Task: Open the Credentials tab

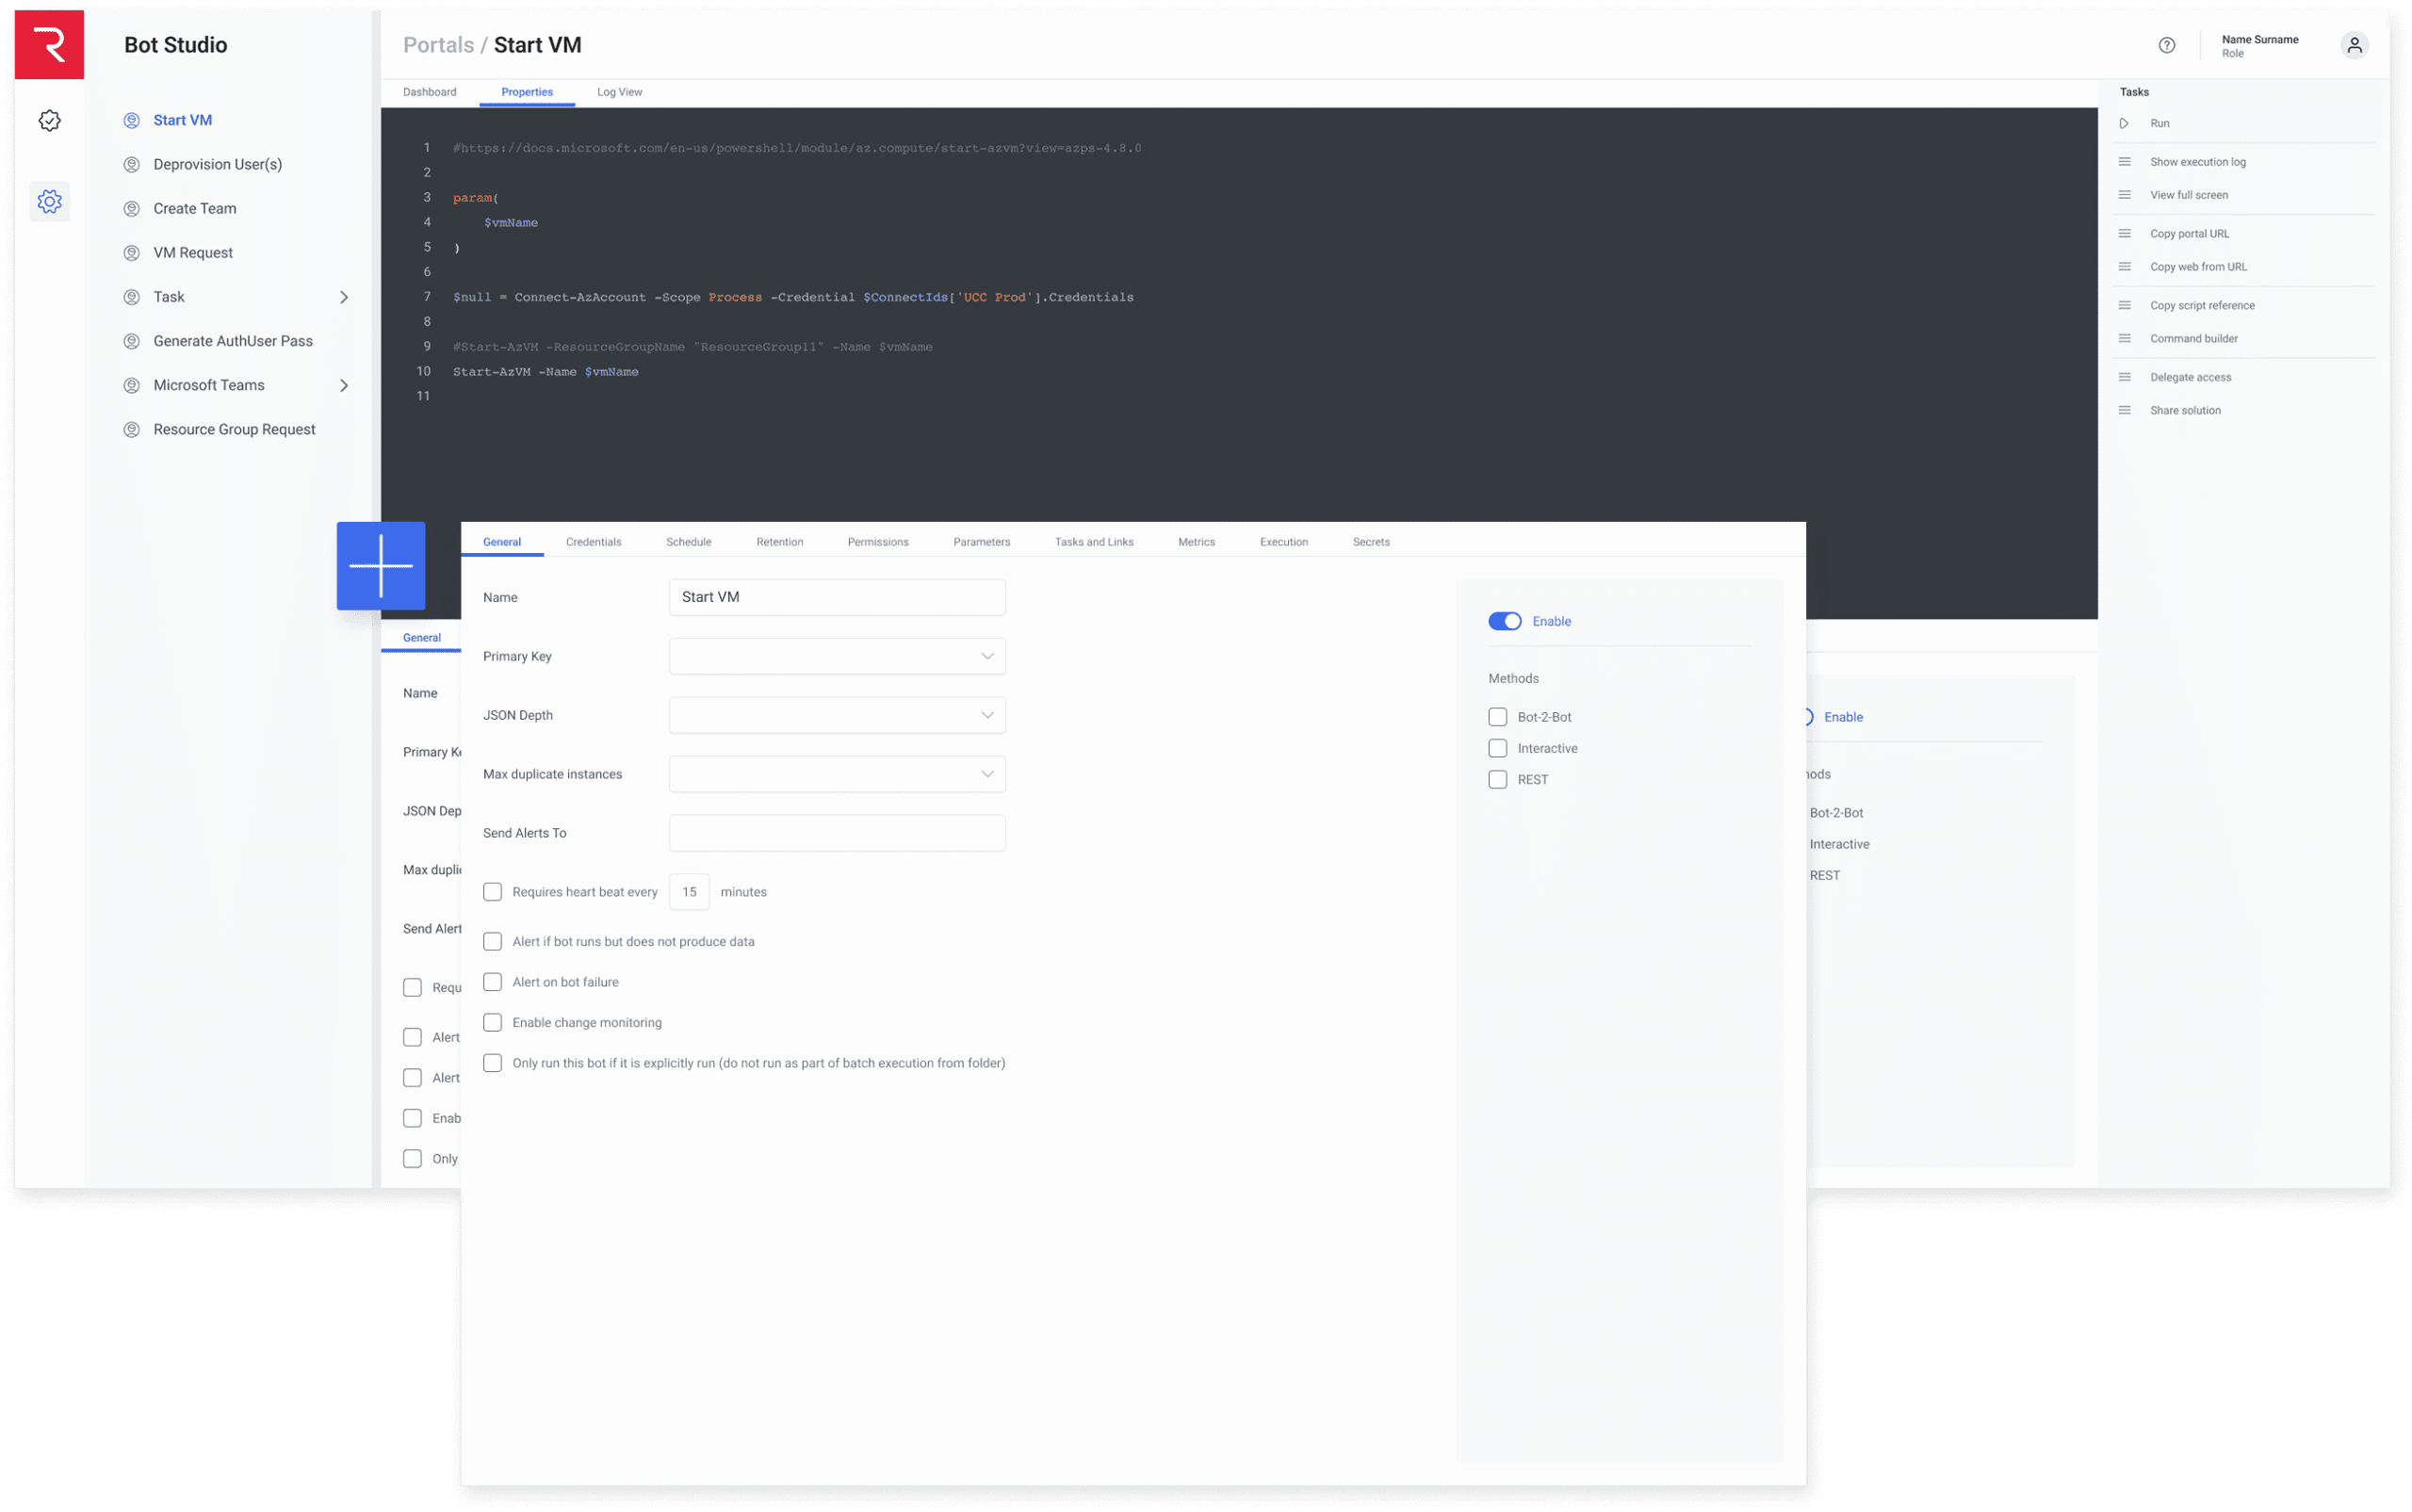Action: [x=593, y=542]
